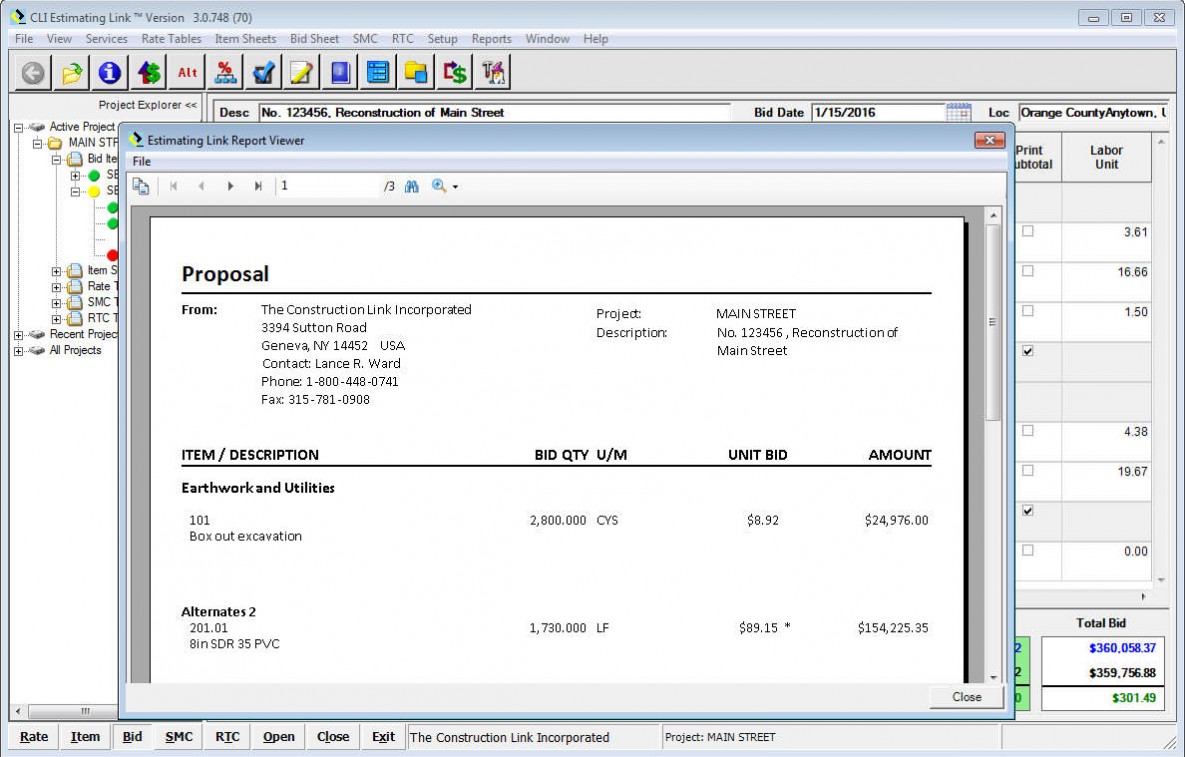Click the export dollar arrow toolbar icon

455,73
